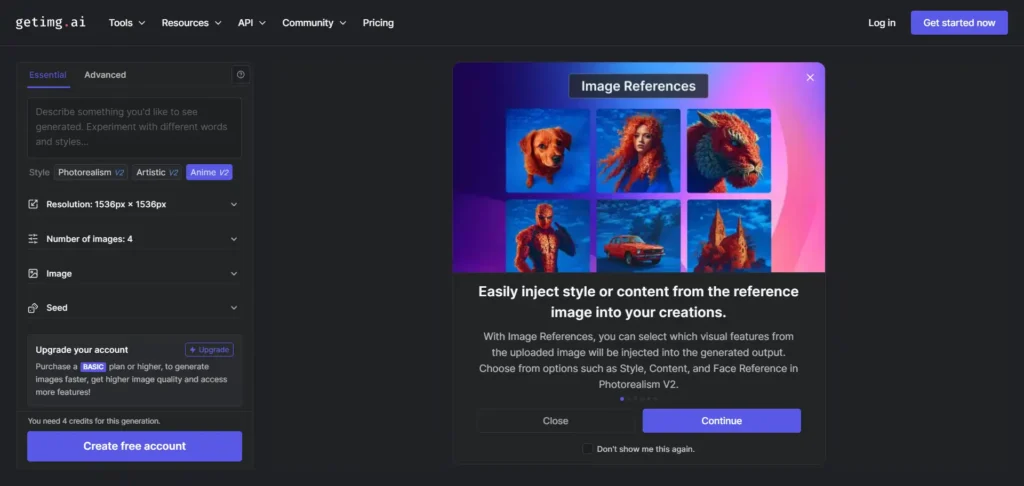Image resolution: width=1024 pixels, height=486 pixels.
Task: Click the red dog reference thumbnail
Action: [x=546, y=150]
